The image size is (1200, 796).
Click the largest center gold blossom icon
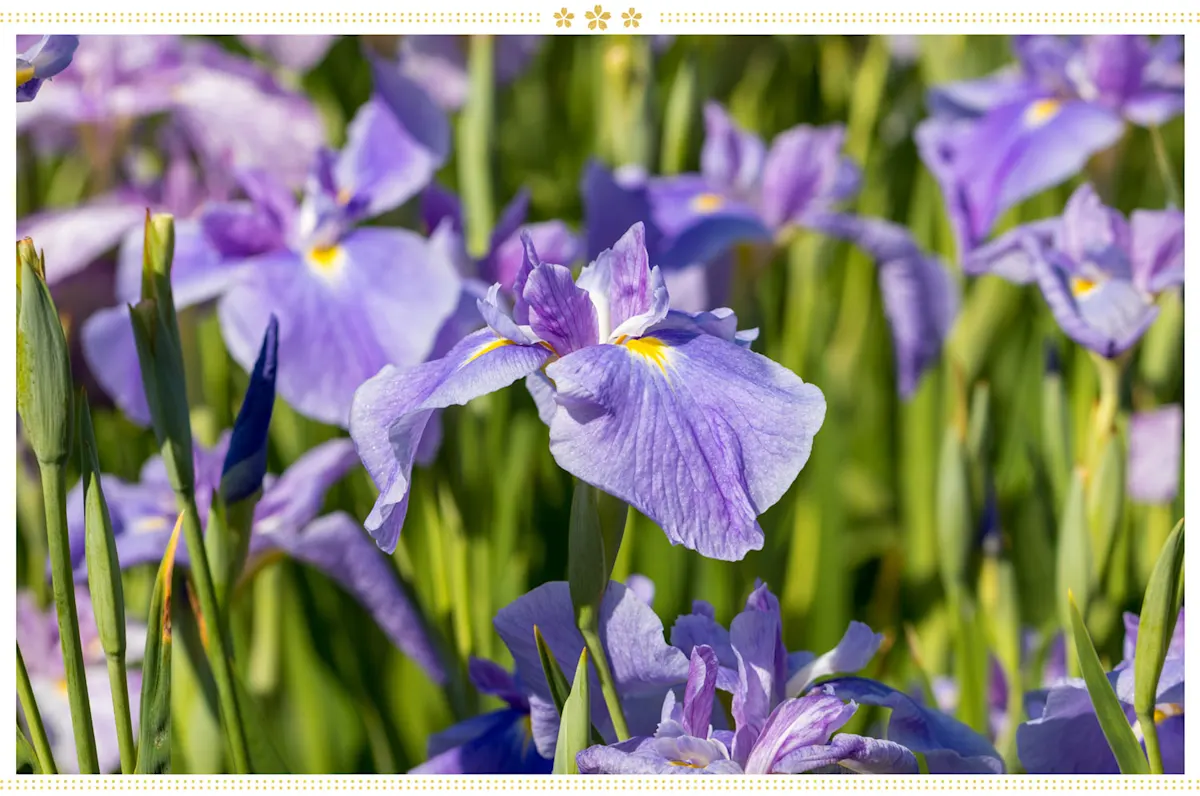click(597, 17)
